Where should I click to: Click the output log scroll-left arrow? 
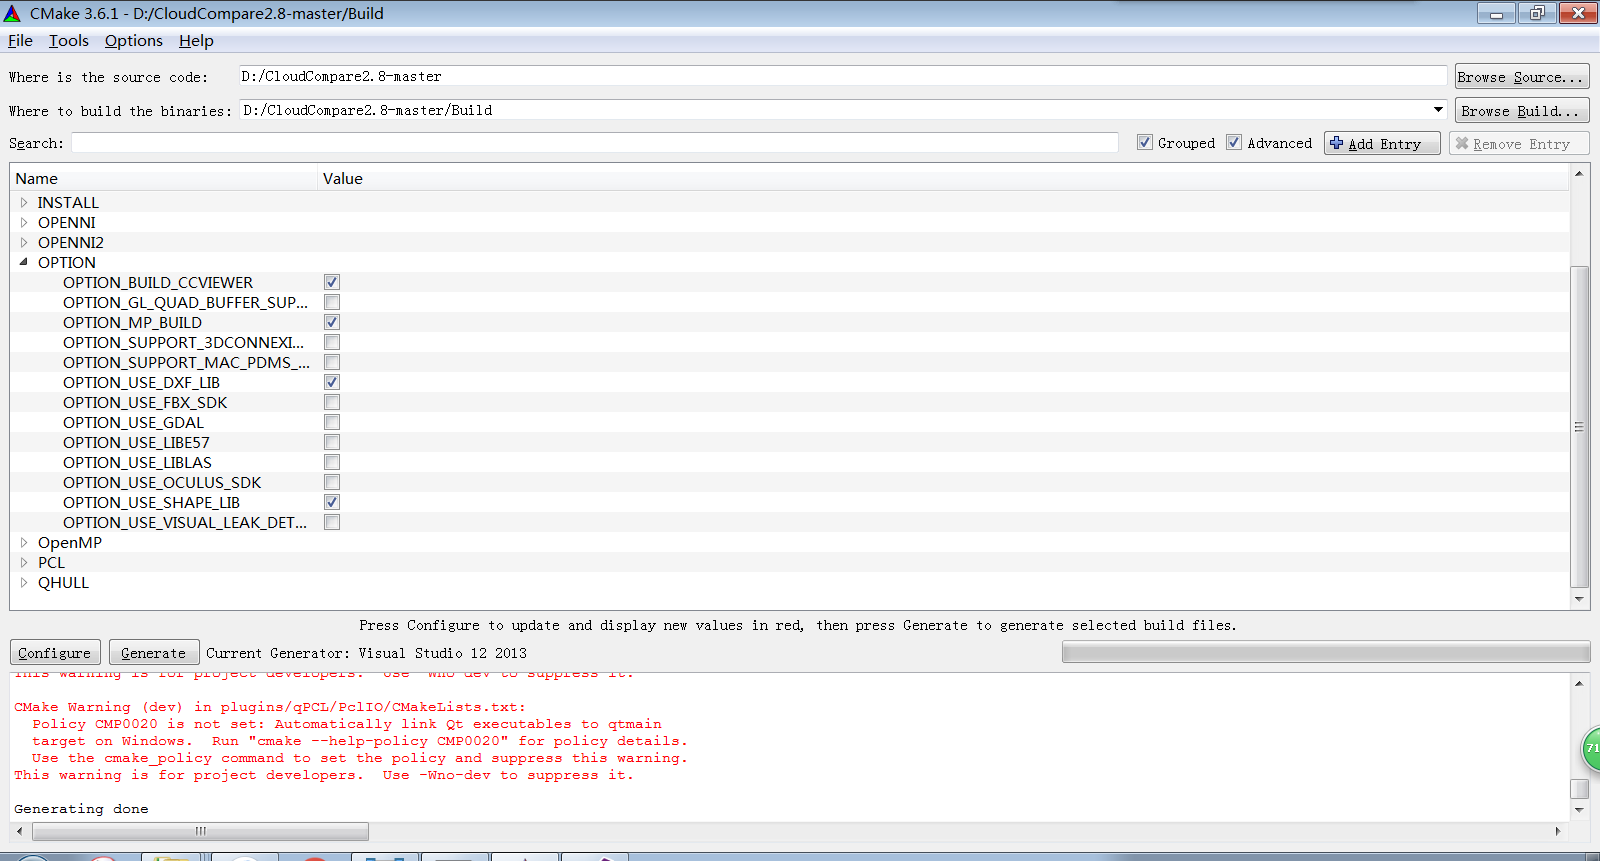(x=19, y=831)
